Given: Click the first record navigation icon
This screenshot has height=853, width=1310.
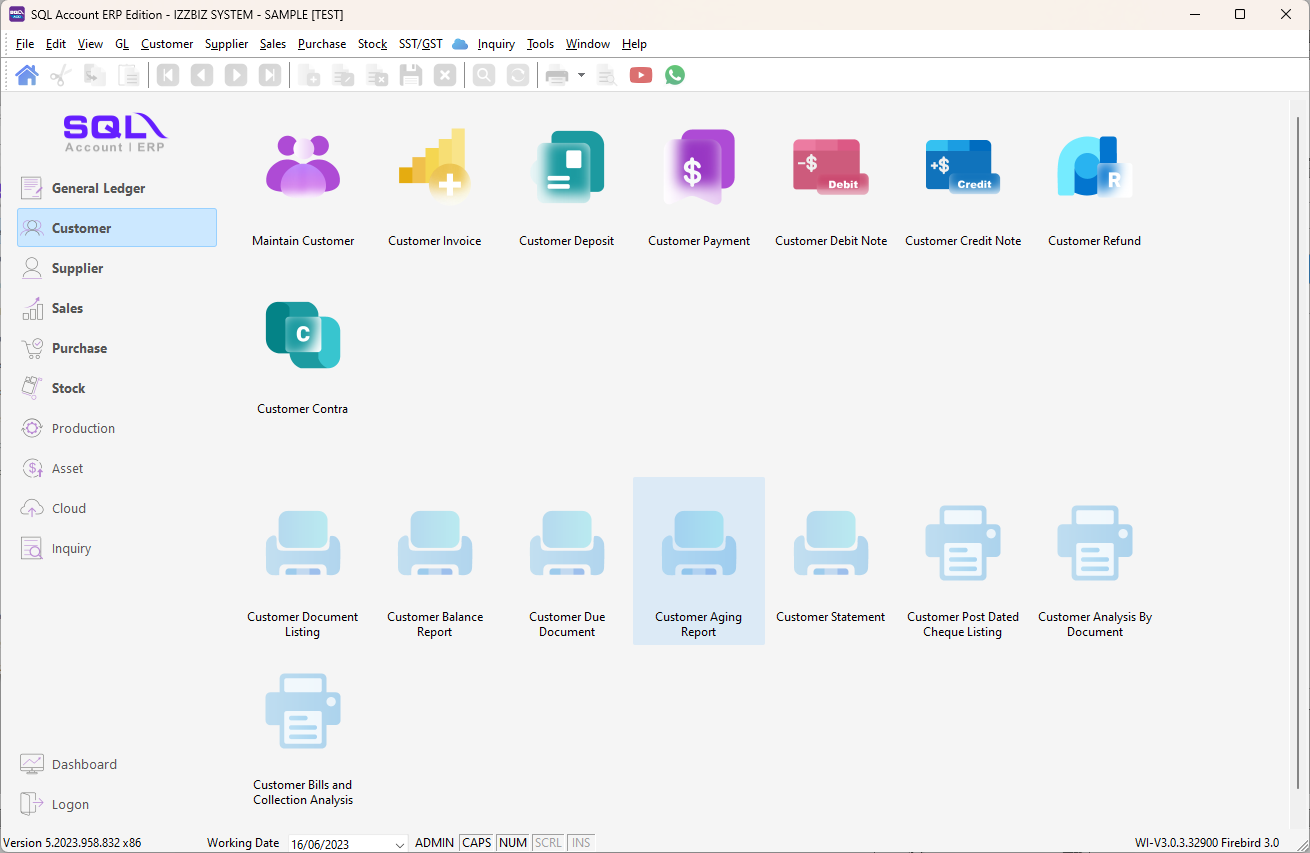Looking at the screenshot, I should pyautogui.click(x=168, y=75).
